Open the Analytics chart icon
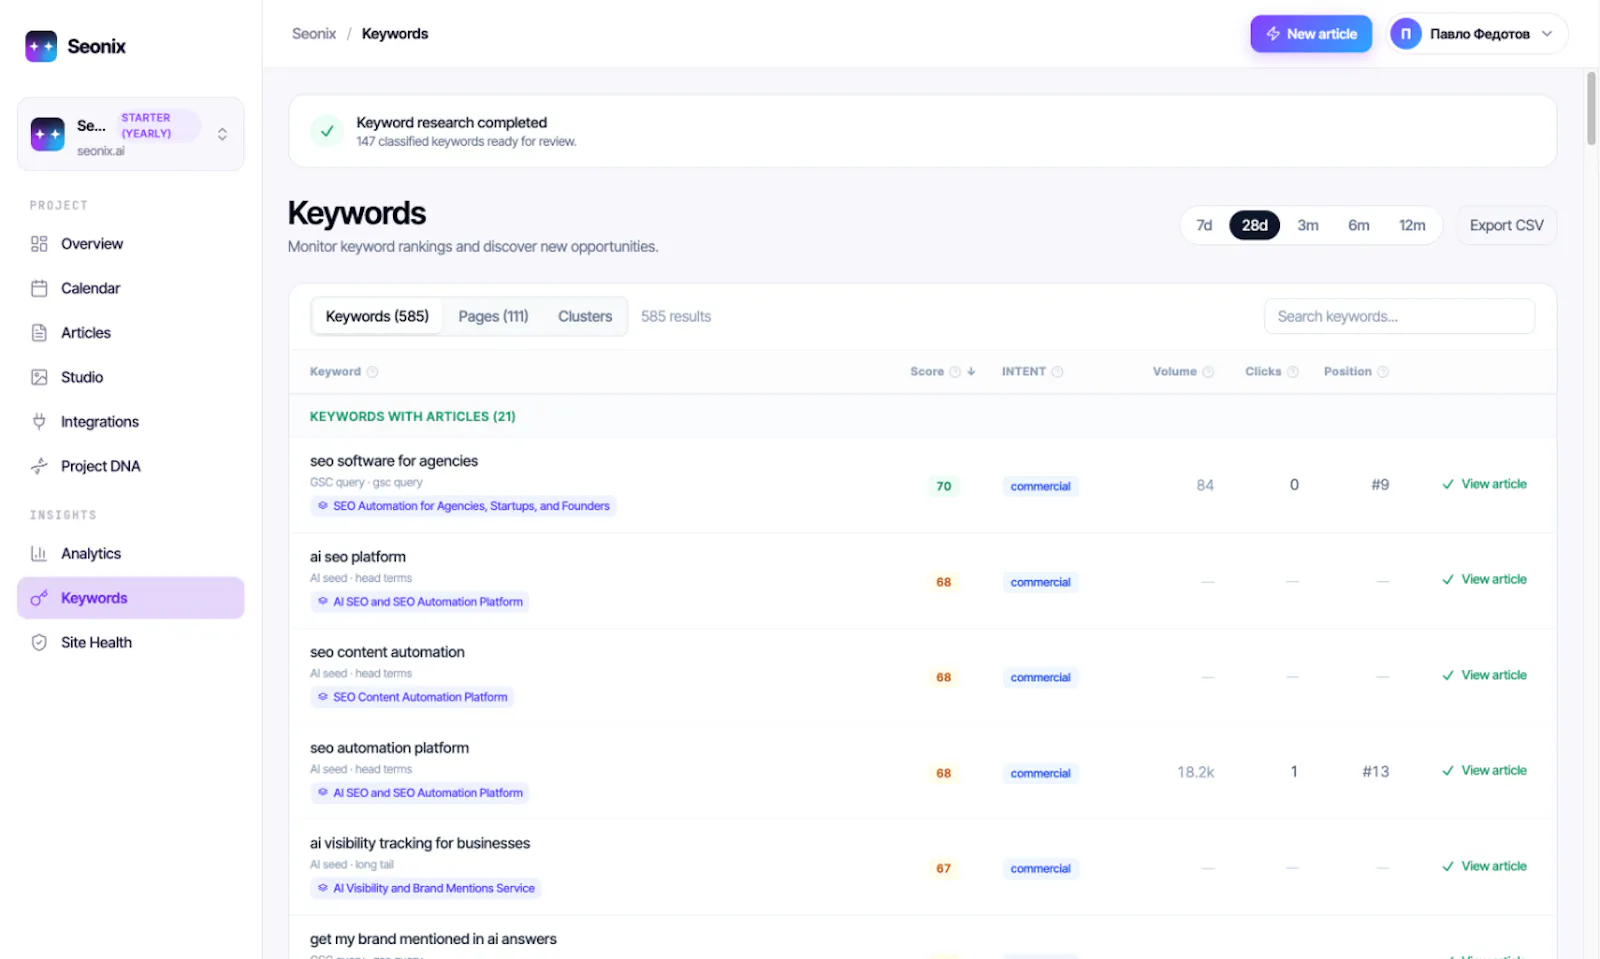Image resolution: width=1600 pixels, height=959 pixels. click(39, 554)
